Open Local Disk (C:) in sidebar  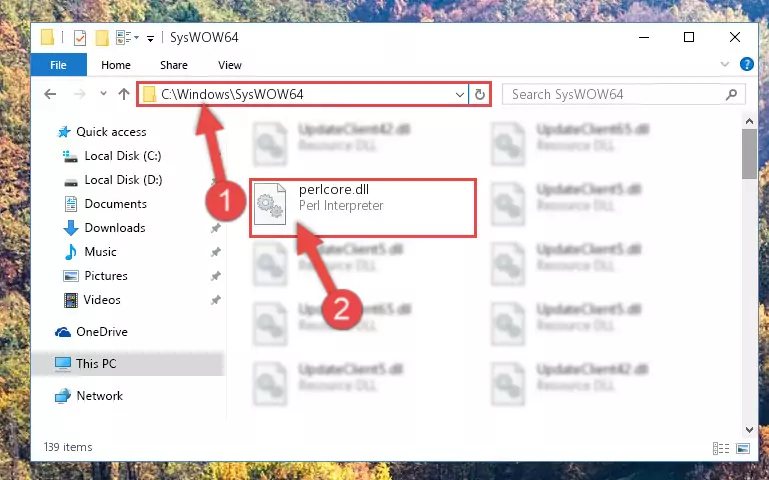tap(123, 156)
